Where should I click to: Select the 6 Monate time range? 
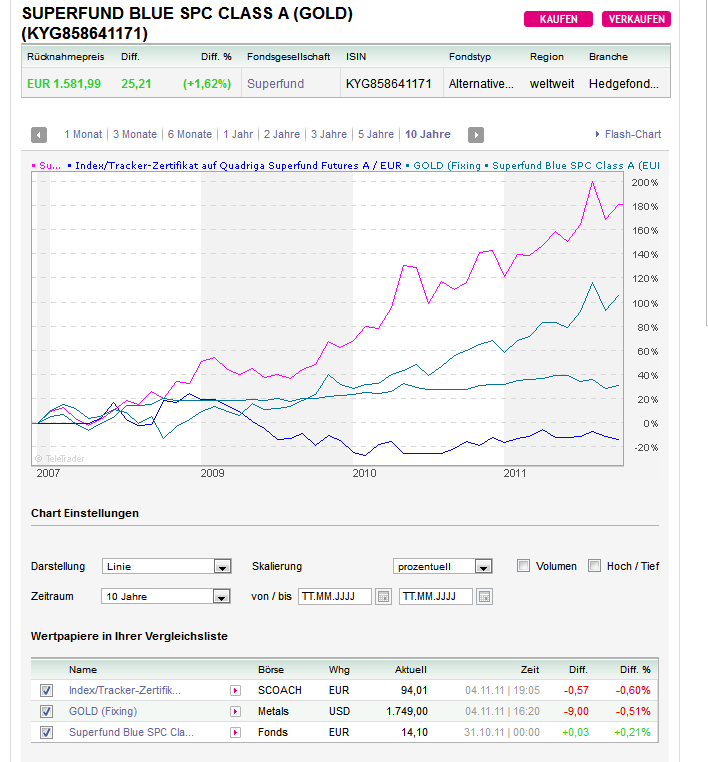(190, 134)
